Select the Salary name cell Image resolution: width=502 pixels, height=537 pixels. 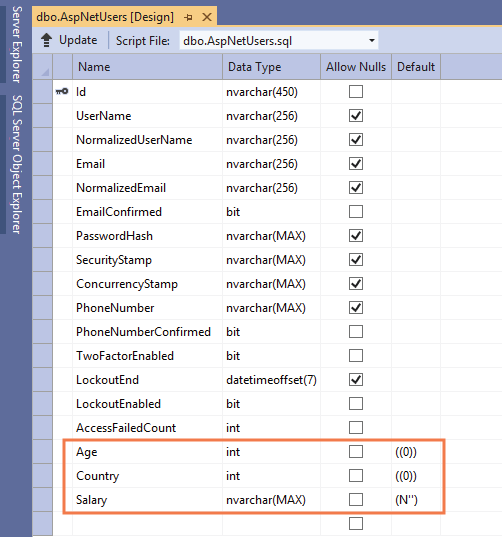coord(148,499)
